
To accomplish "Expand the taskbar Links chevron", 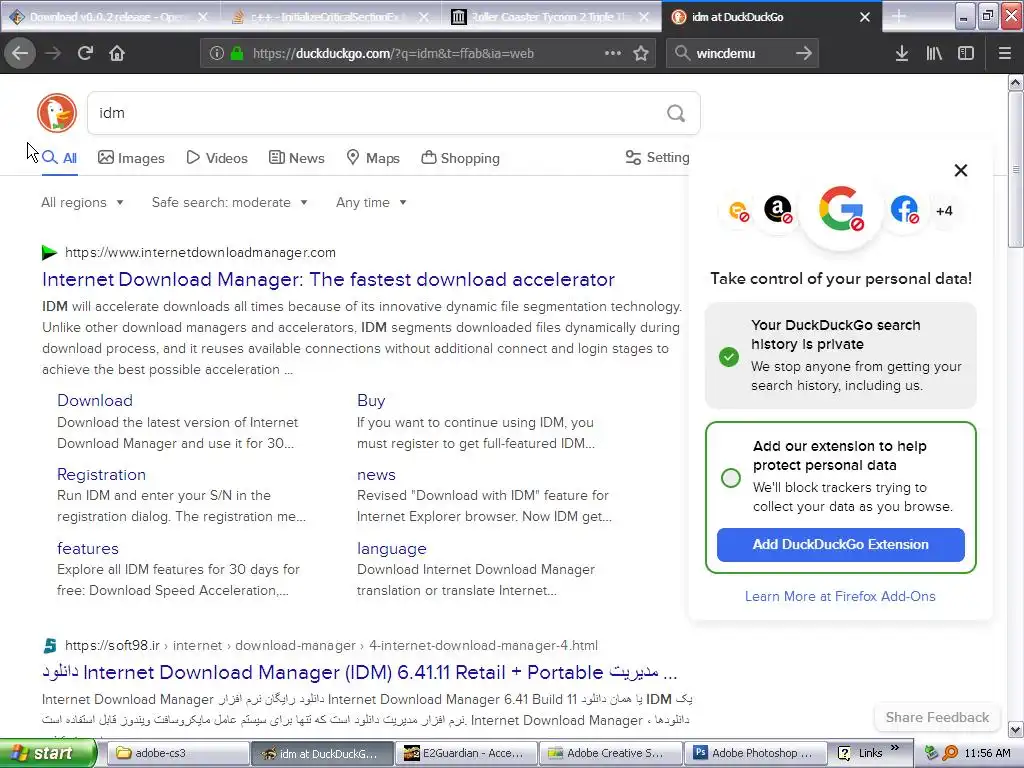I will click(895, 748).
